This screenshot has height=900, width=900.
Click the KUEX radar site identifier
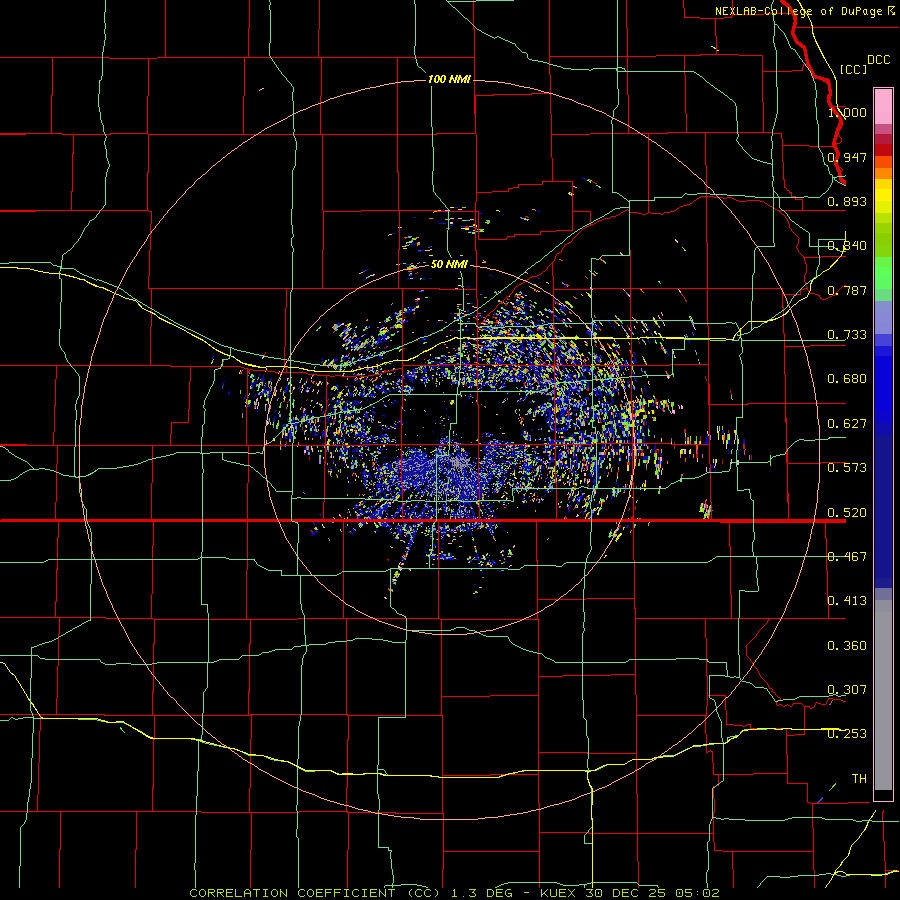pos(557,893)
